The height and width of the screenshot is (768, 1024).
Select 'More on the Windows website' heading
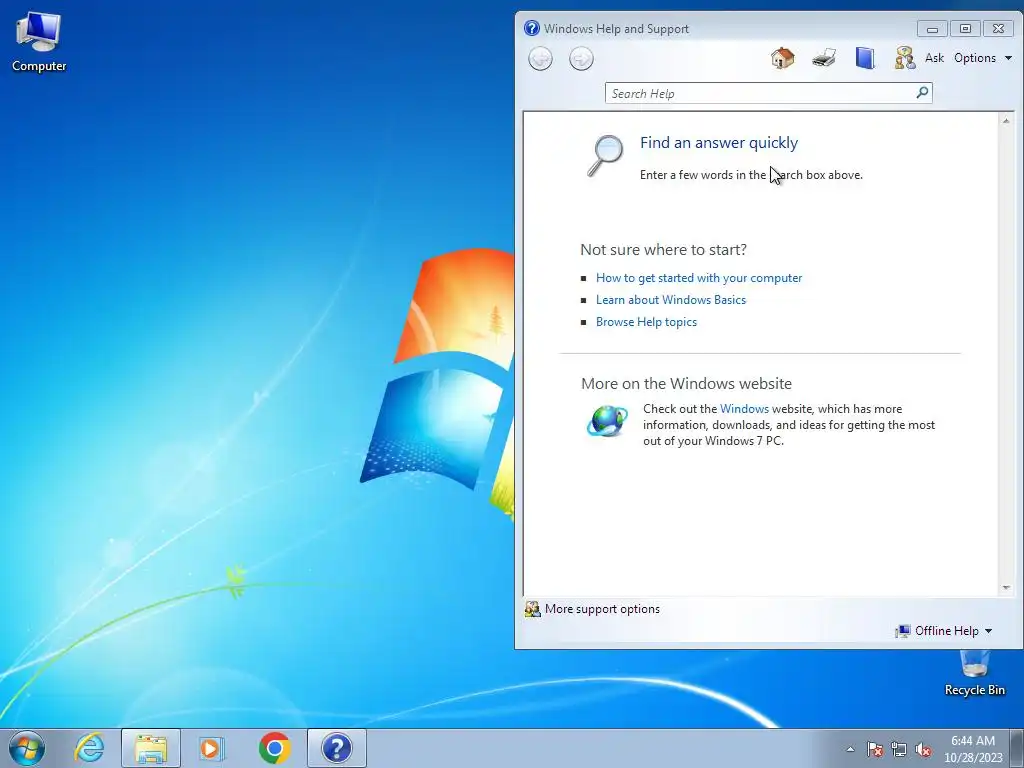[686, 383]
